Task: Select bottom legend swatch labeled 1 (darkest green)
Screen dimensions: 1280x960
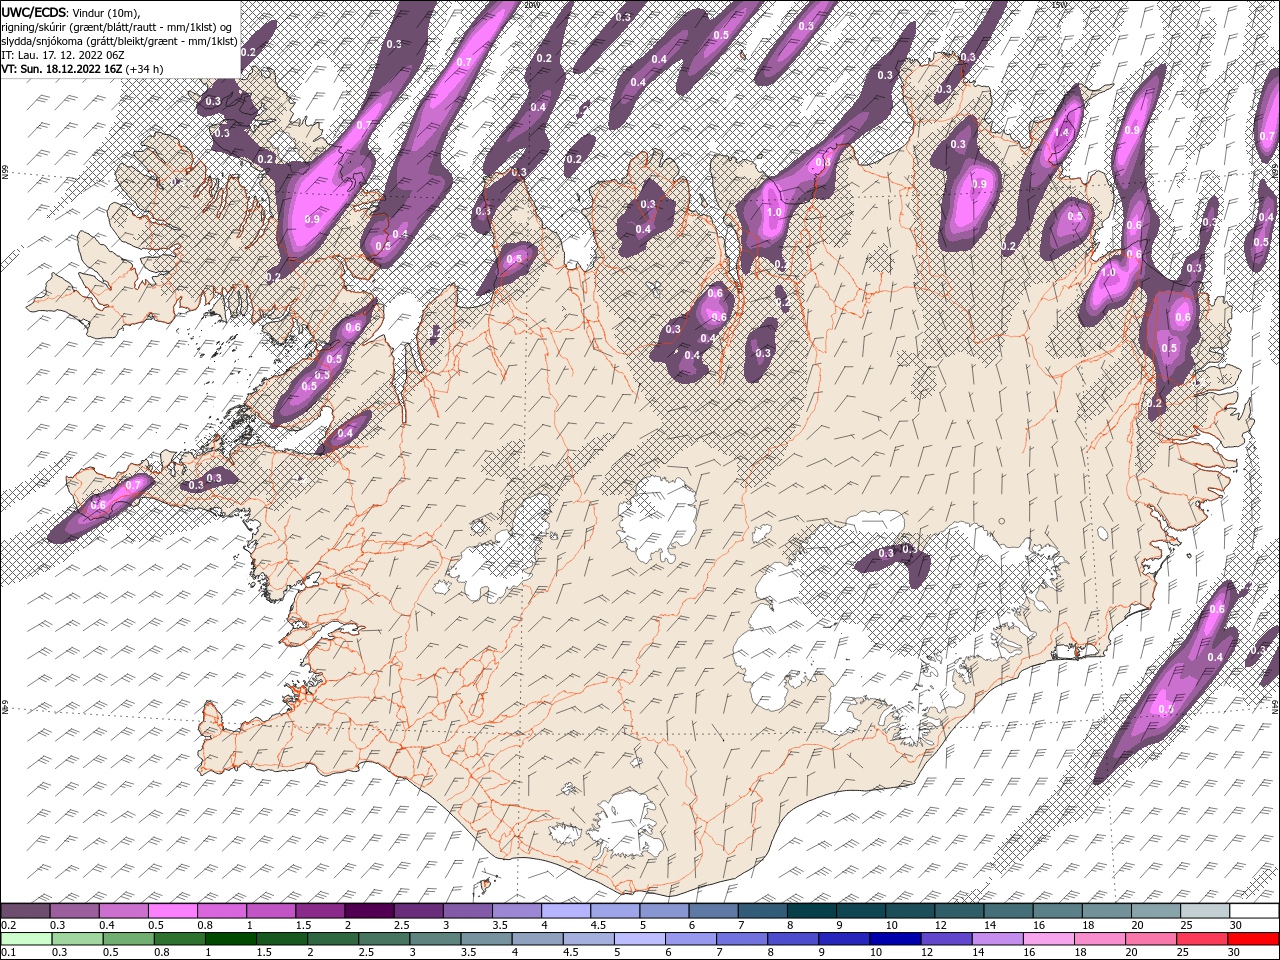Action: [231, 939]
